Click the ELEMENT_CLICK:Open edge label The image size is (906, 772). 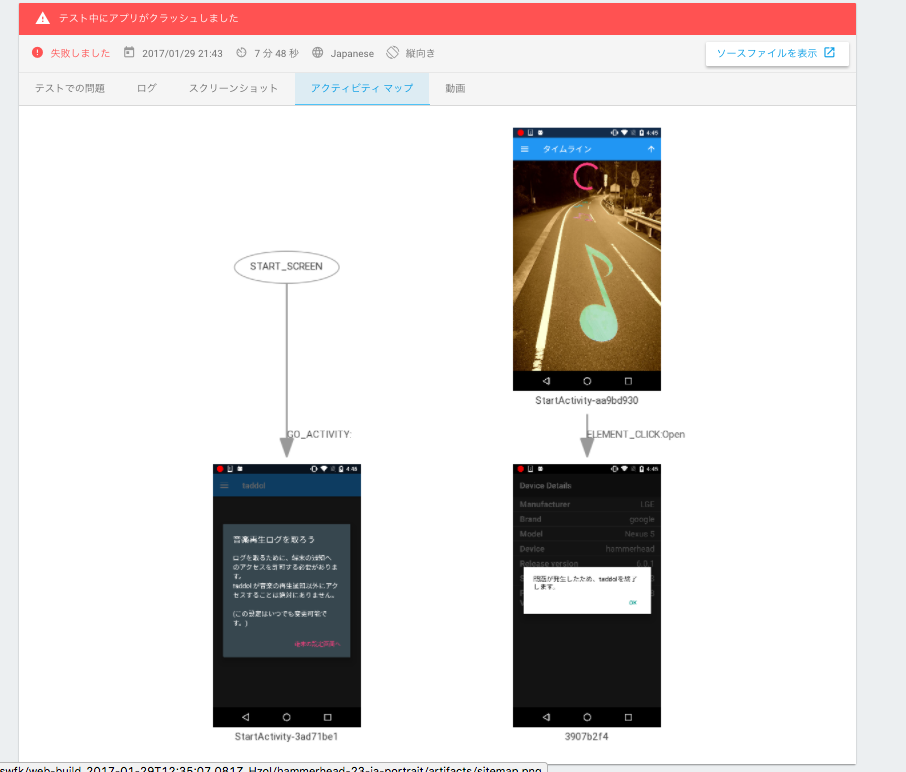point(636,435)
